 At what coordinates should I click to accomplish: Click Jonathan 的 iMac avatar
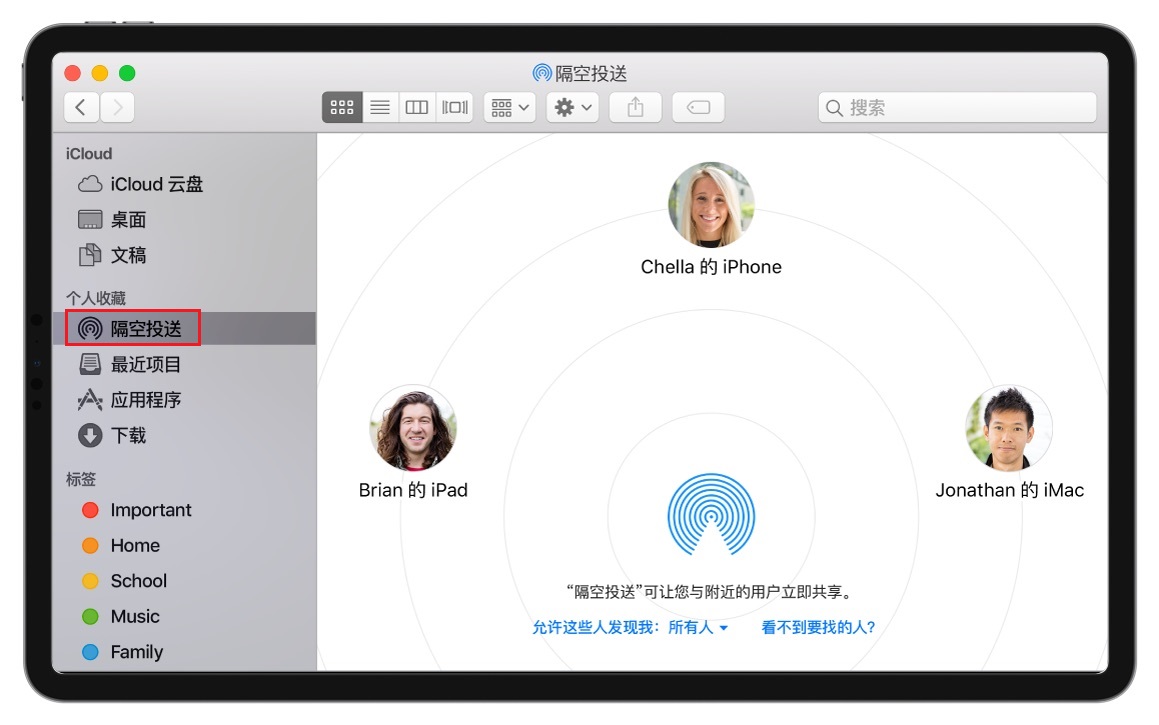click(x=1009, y=428)
